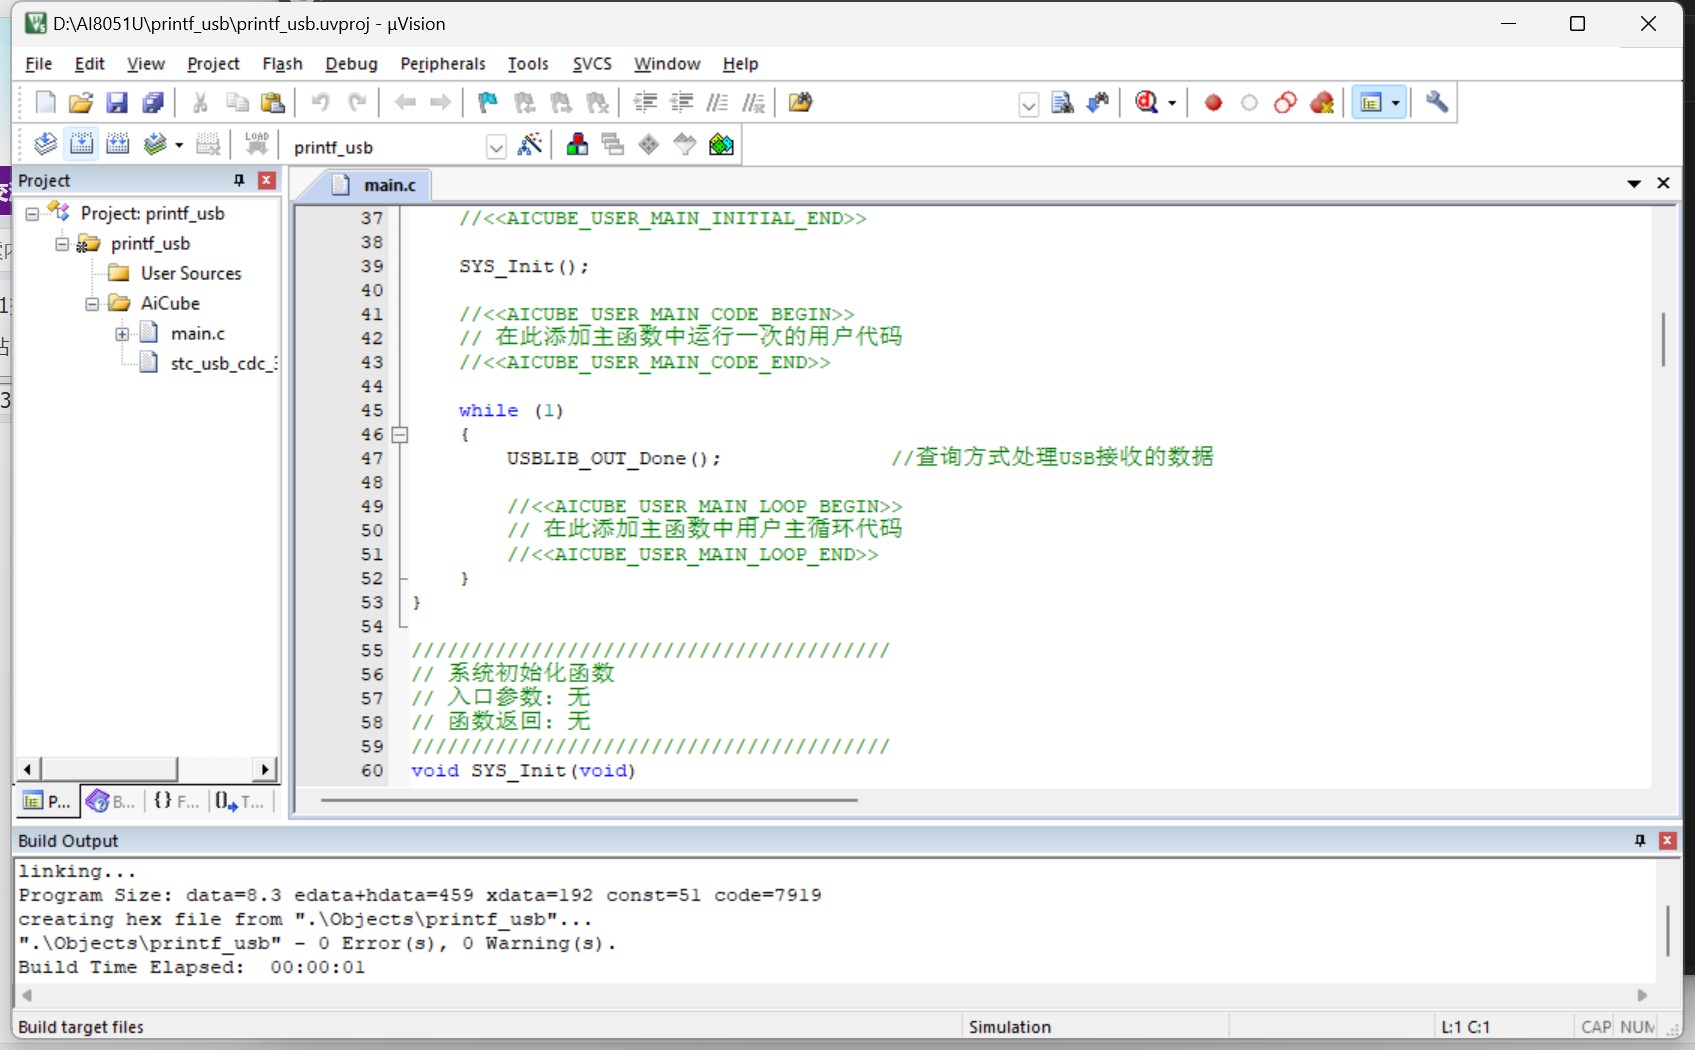Insert a breakpoint using the red dot icon
This screenshot has width=1695, height=1050.
(x=1213, y=103)
